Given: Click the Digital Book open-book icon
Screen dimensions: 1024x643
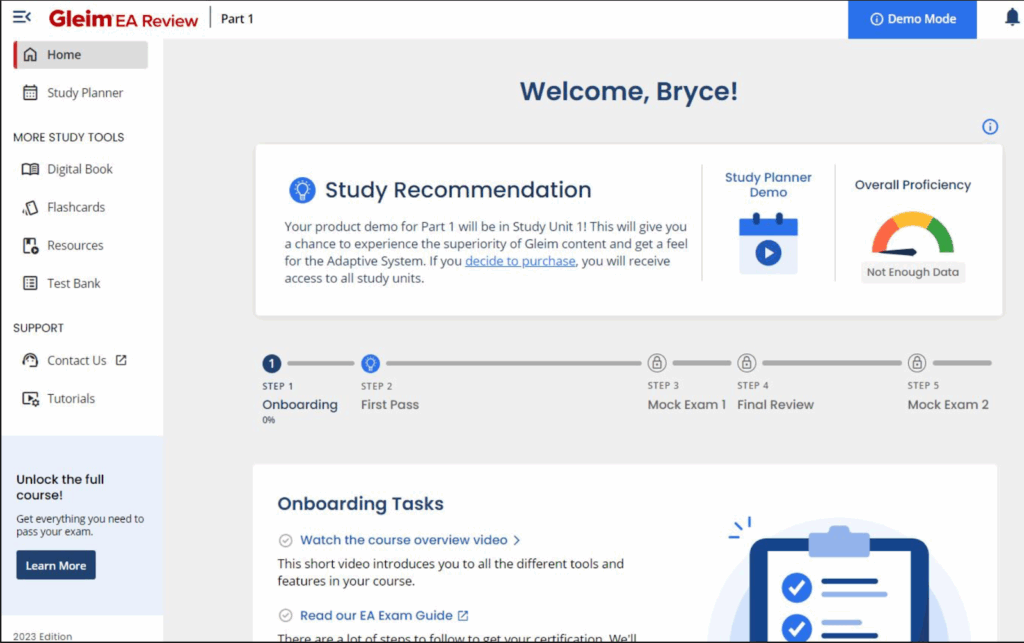Looking at the screenshot, I should click(x=30, y=169).
